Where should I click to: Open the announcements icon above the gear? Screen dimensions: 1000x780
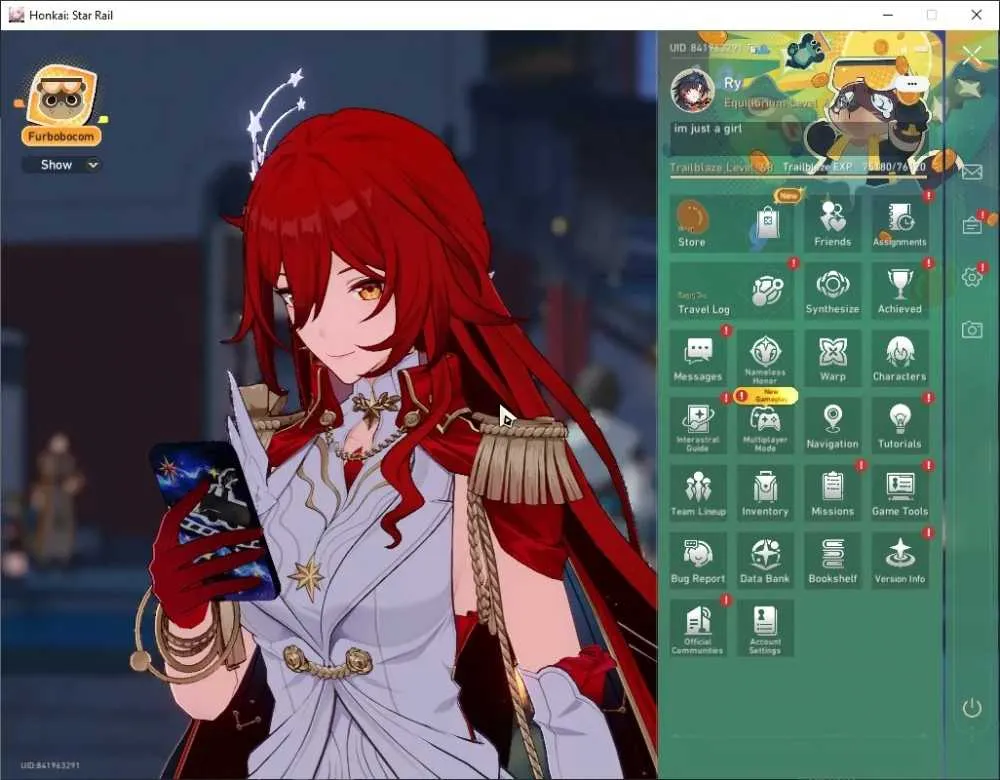pos(972,225)
